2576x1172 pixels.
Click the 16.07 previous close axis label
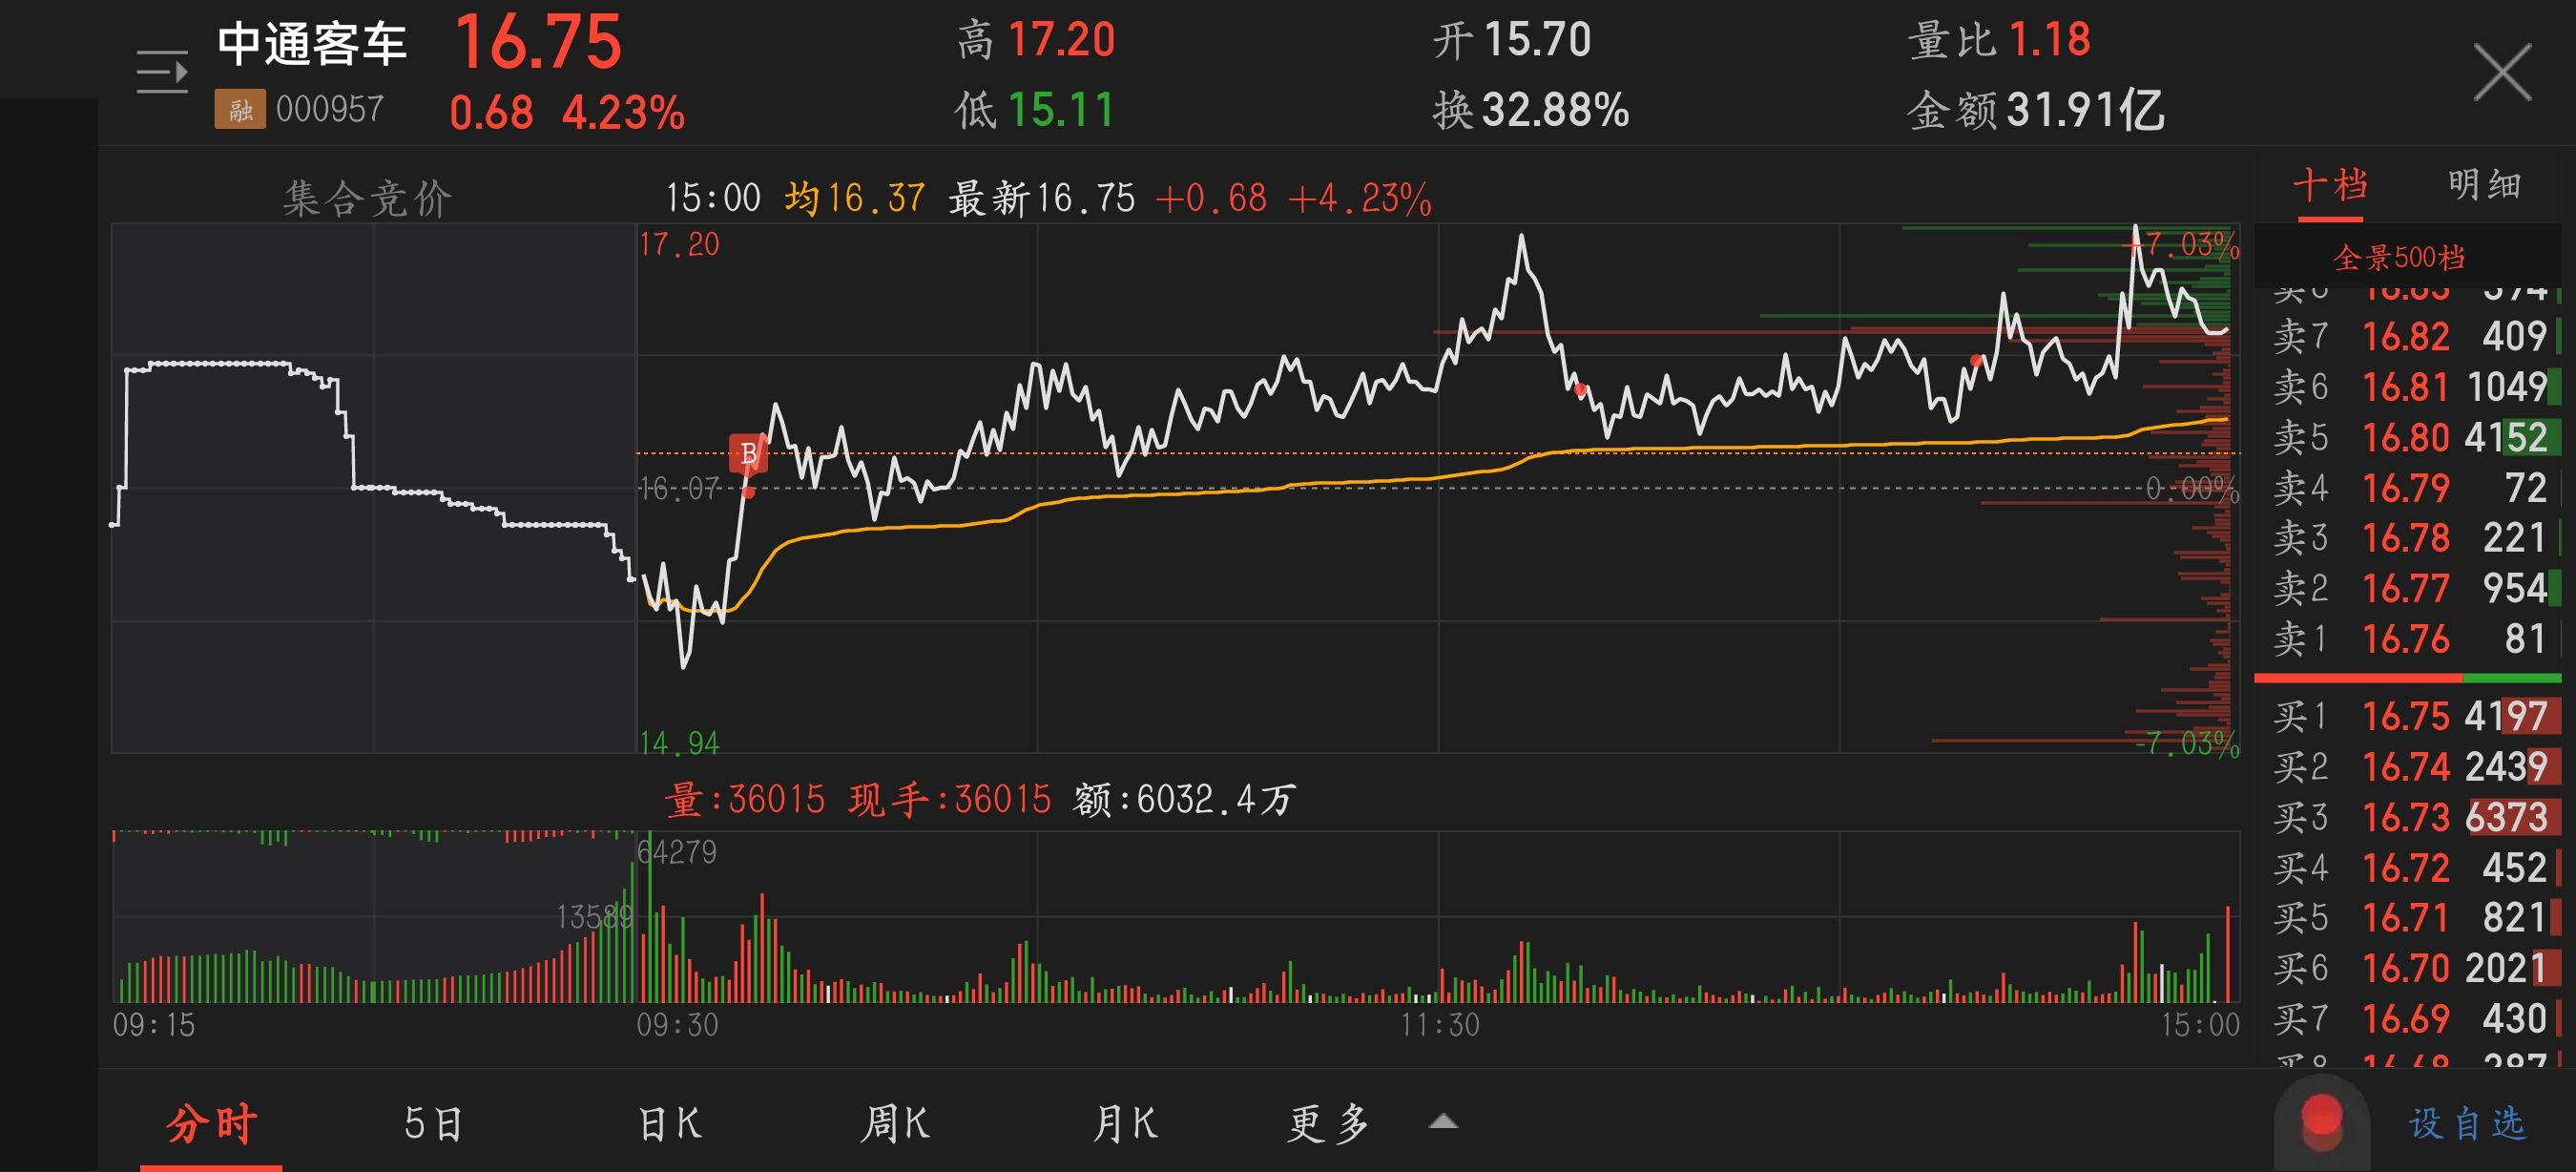tap(679, 488)
